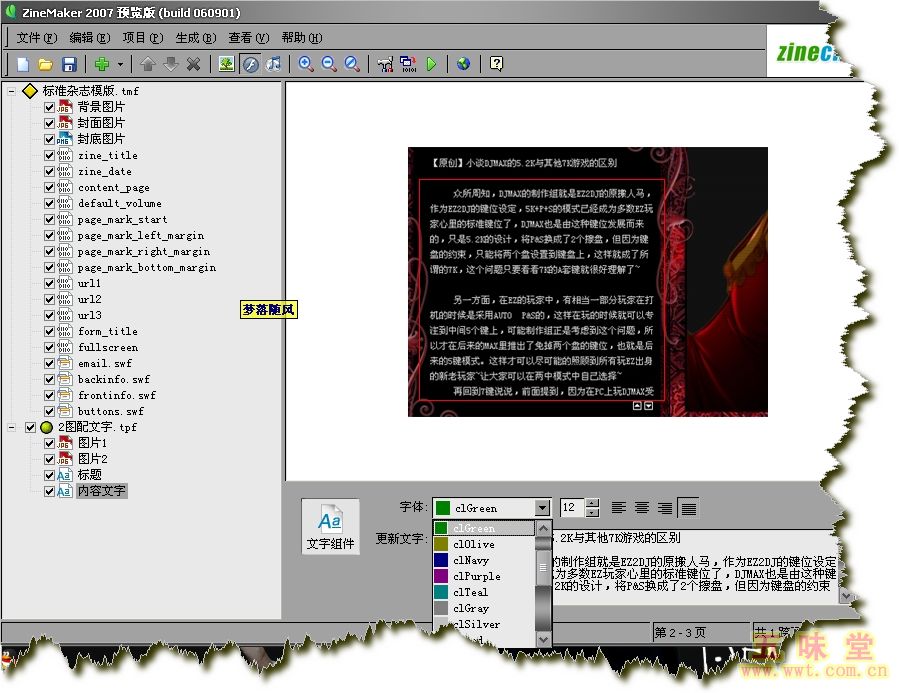Click the music note toolbar icon
The width and height of the screenshot is (899, 693).
[273, 64]
